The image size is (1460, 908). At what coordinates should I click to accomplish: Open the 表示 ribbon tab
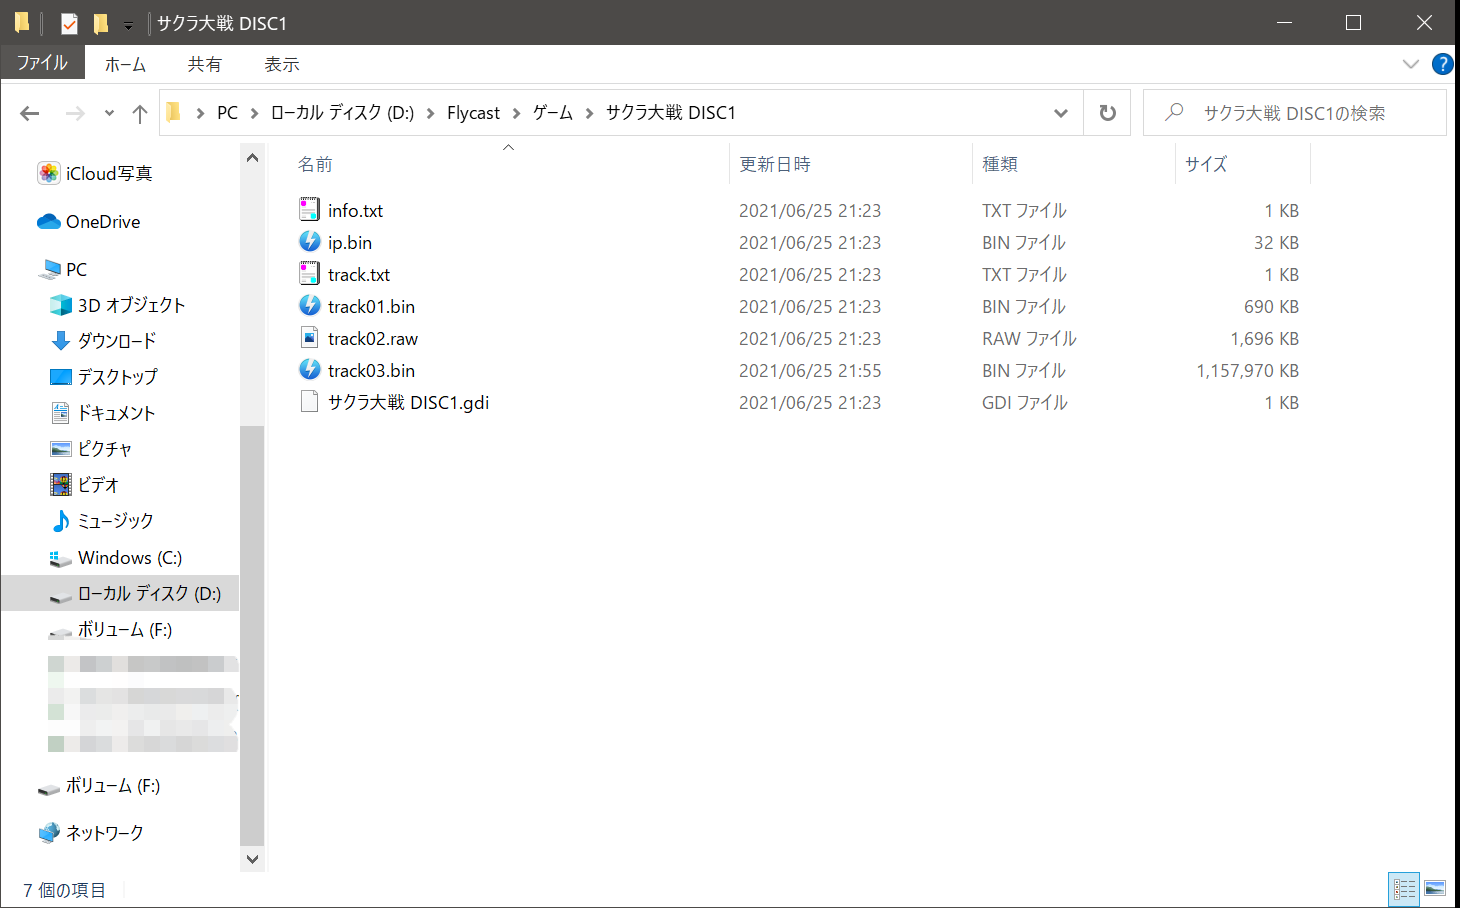click(281, 64)
